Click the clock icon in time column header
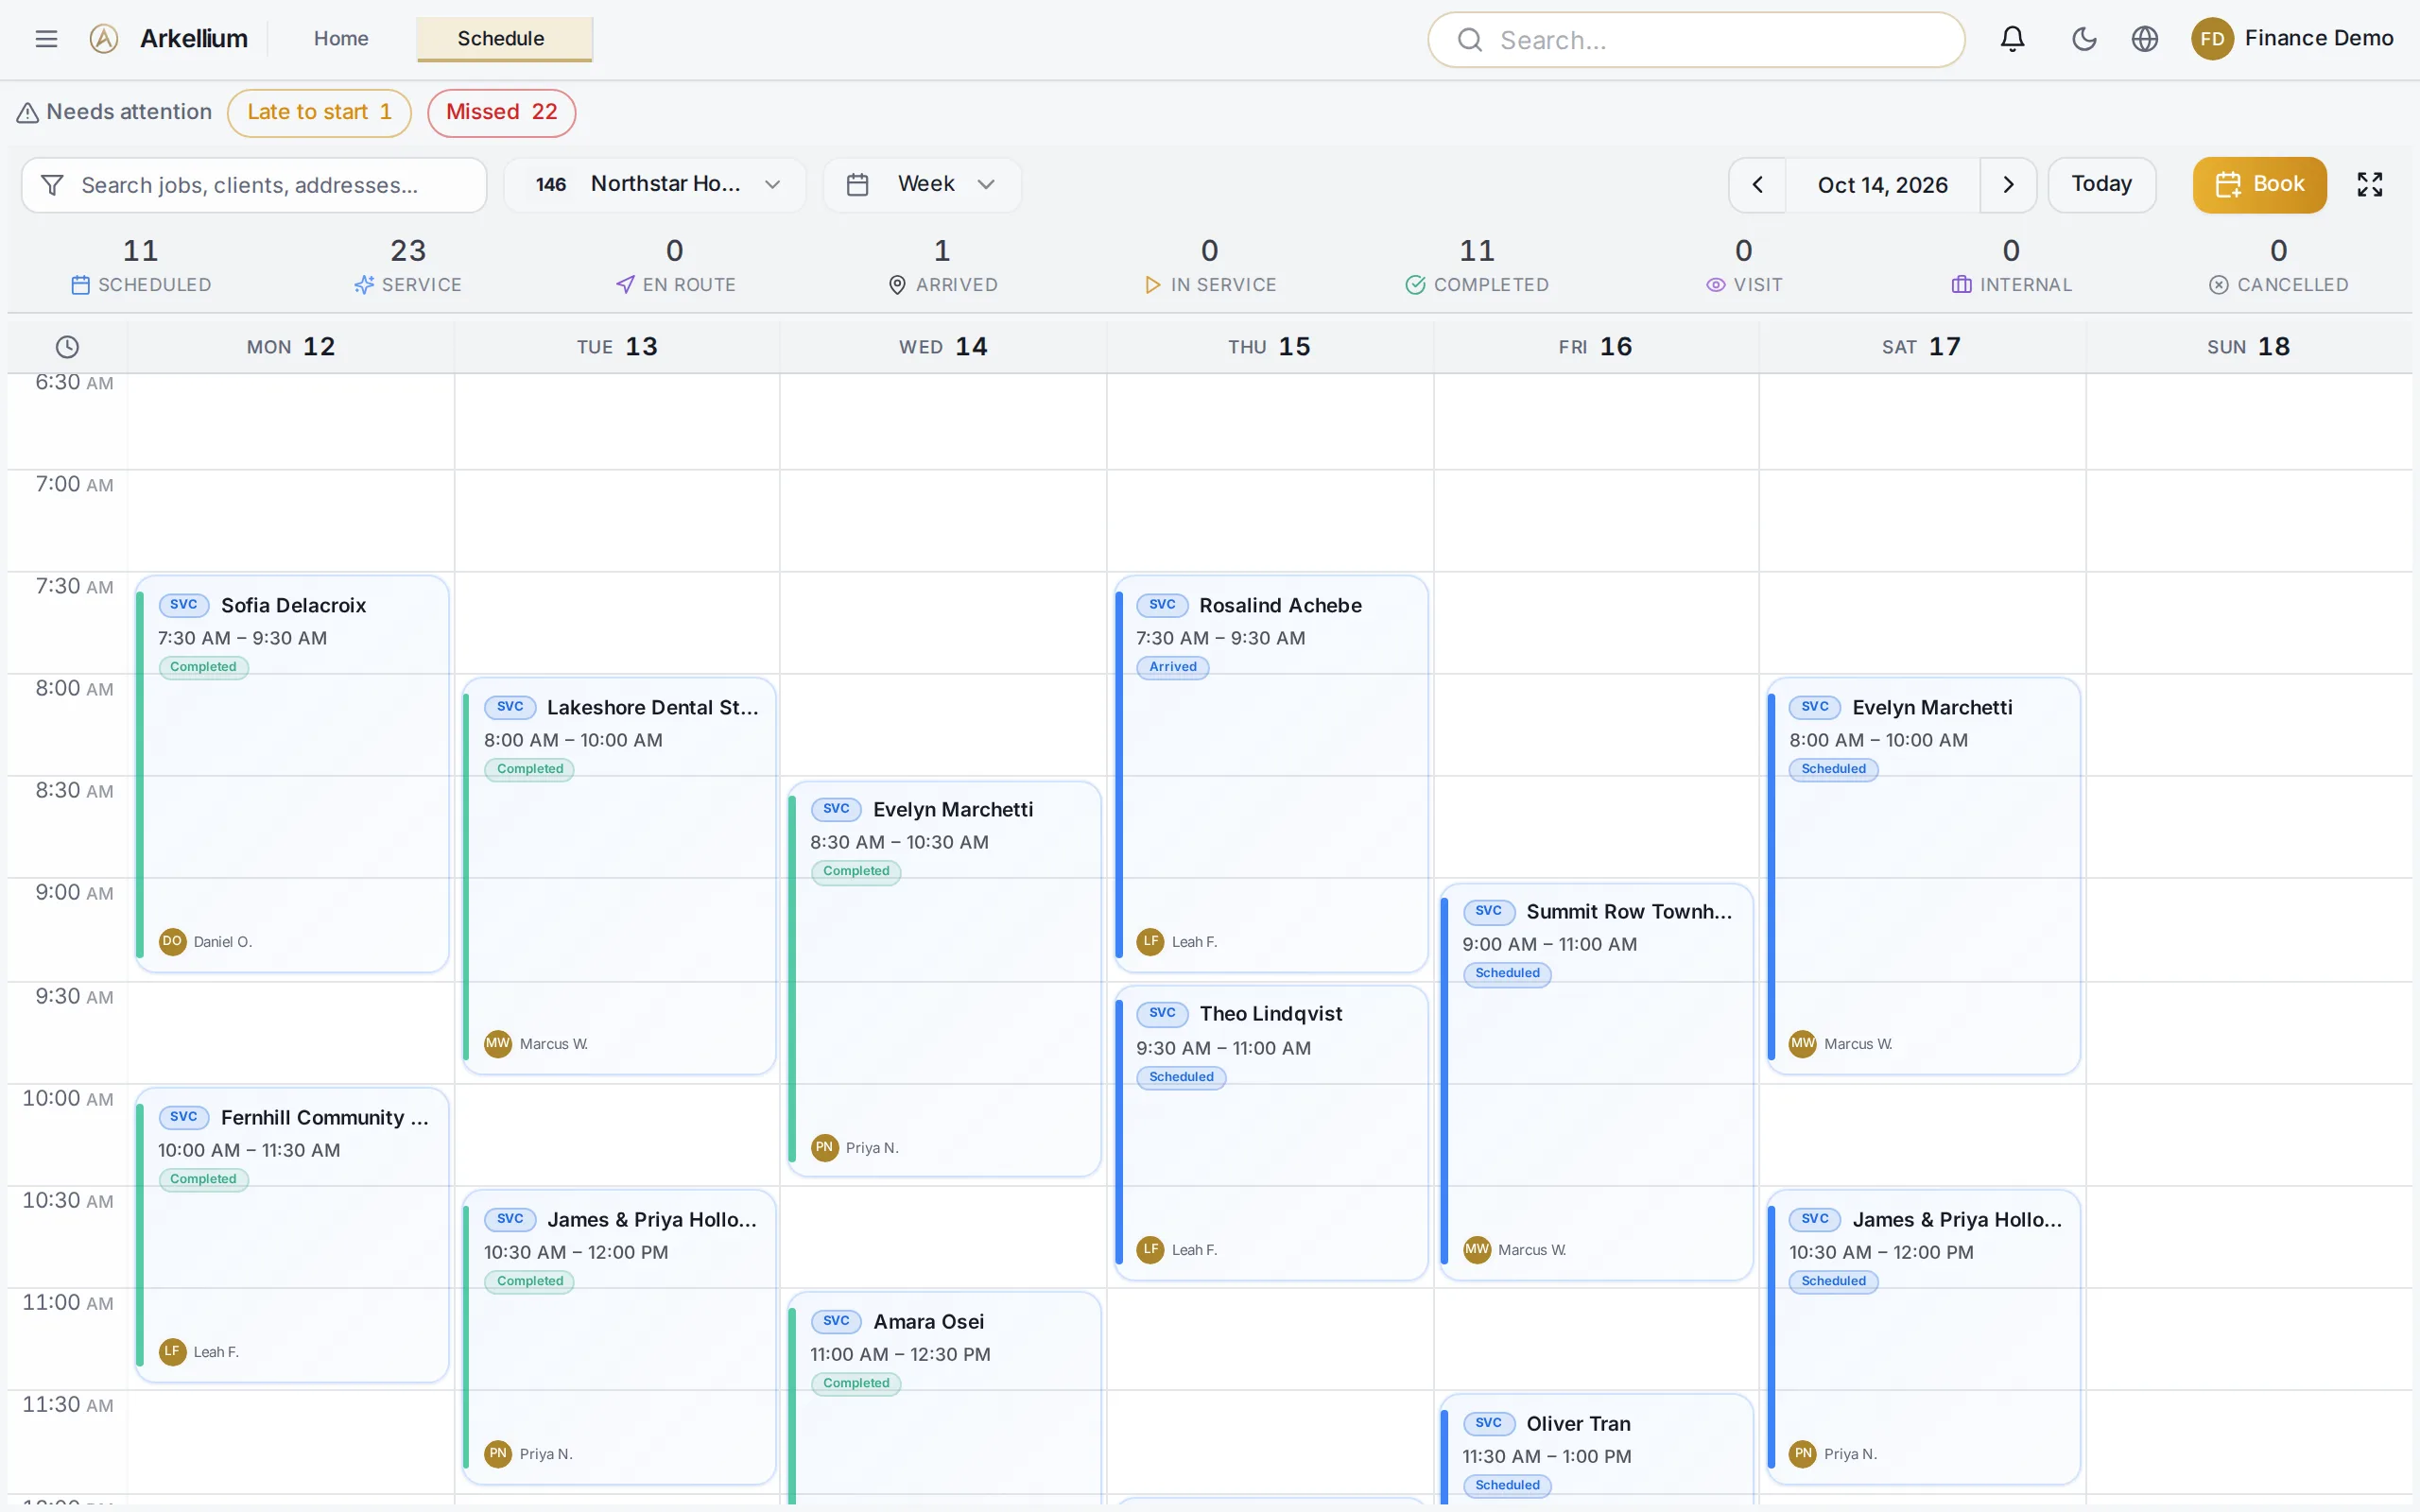Image resolution: width=2420 pixels, height=1512 pixels. pos(67,347)
